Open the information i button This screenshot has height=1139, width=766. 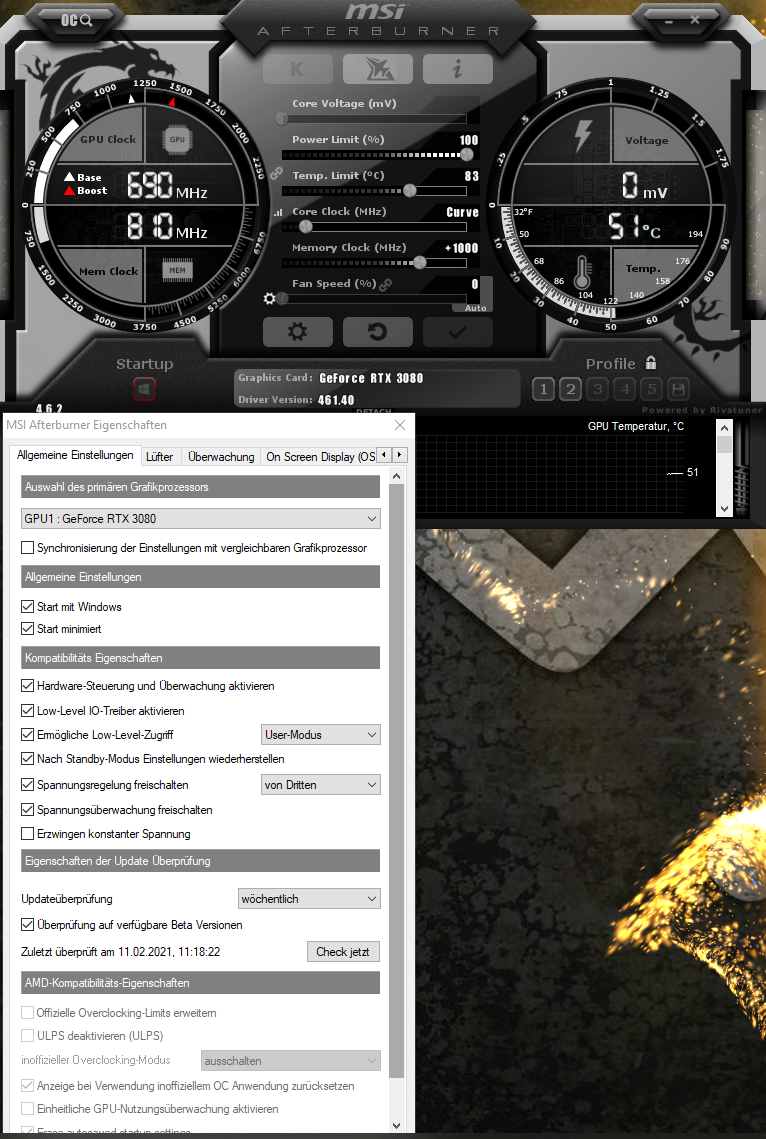(x=457, y=69)
